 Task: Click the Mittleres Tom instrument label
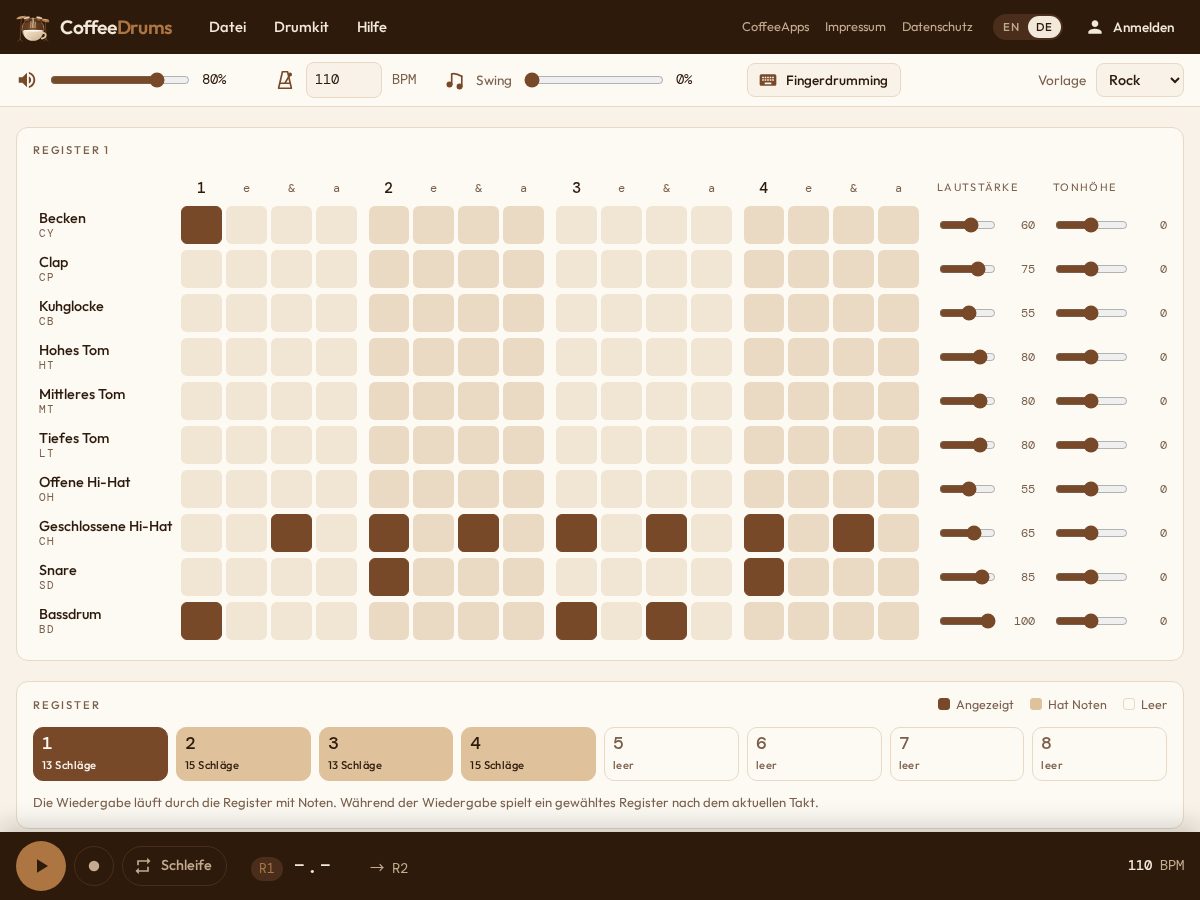[x=82, y=394]
